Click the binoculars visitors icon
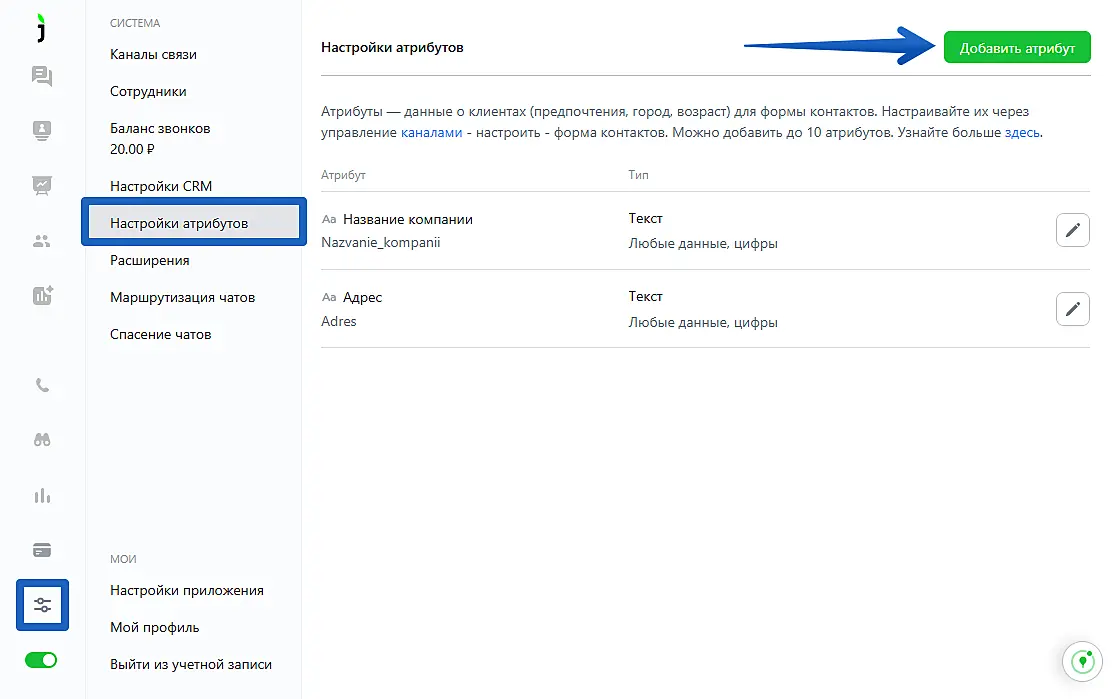Screen dimensions: 1114x699 pos(42,440)
